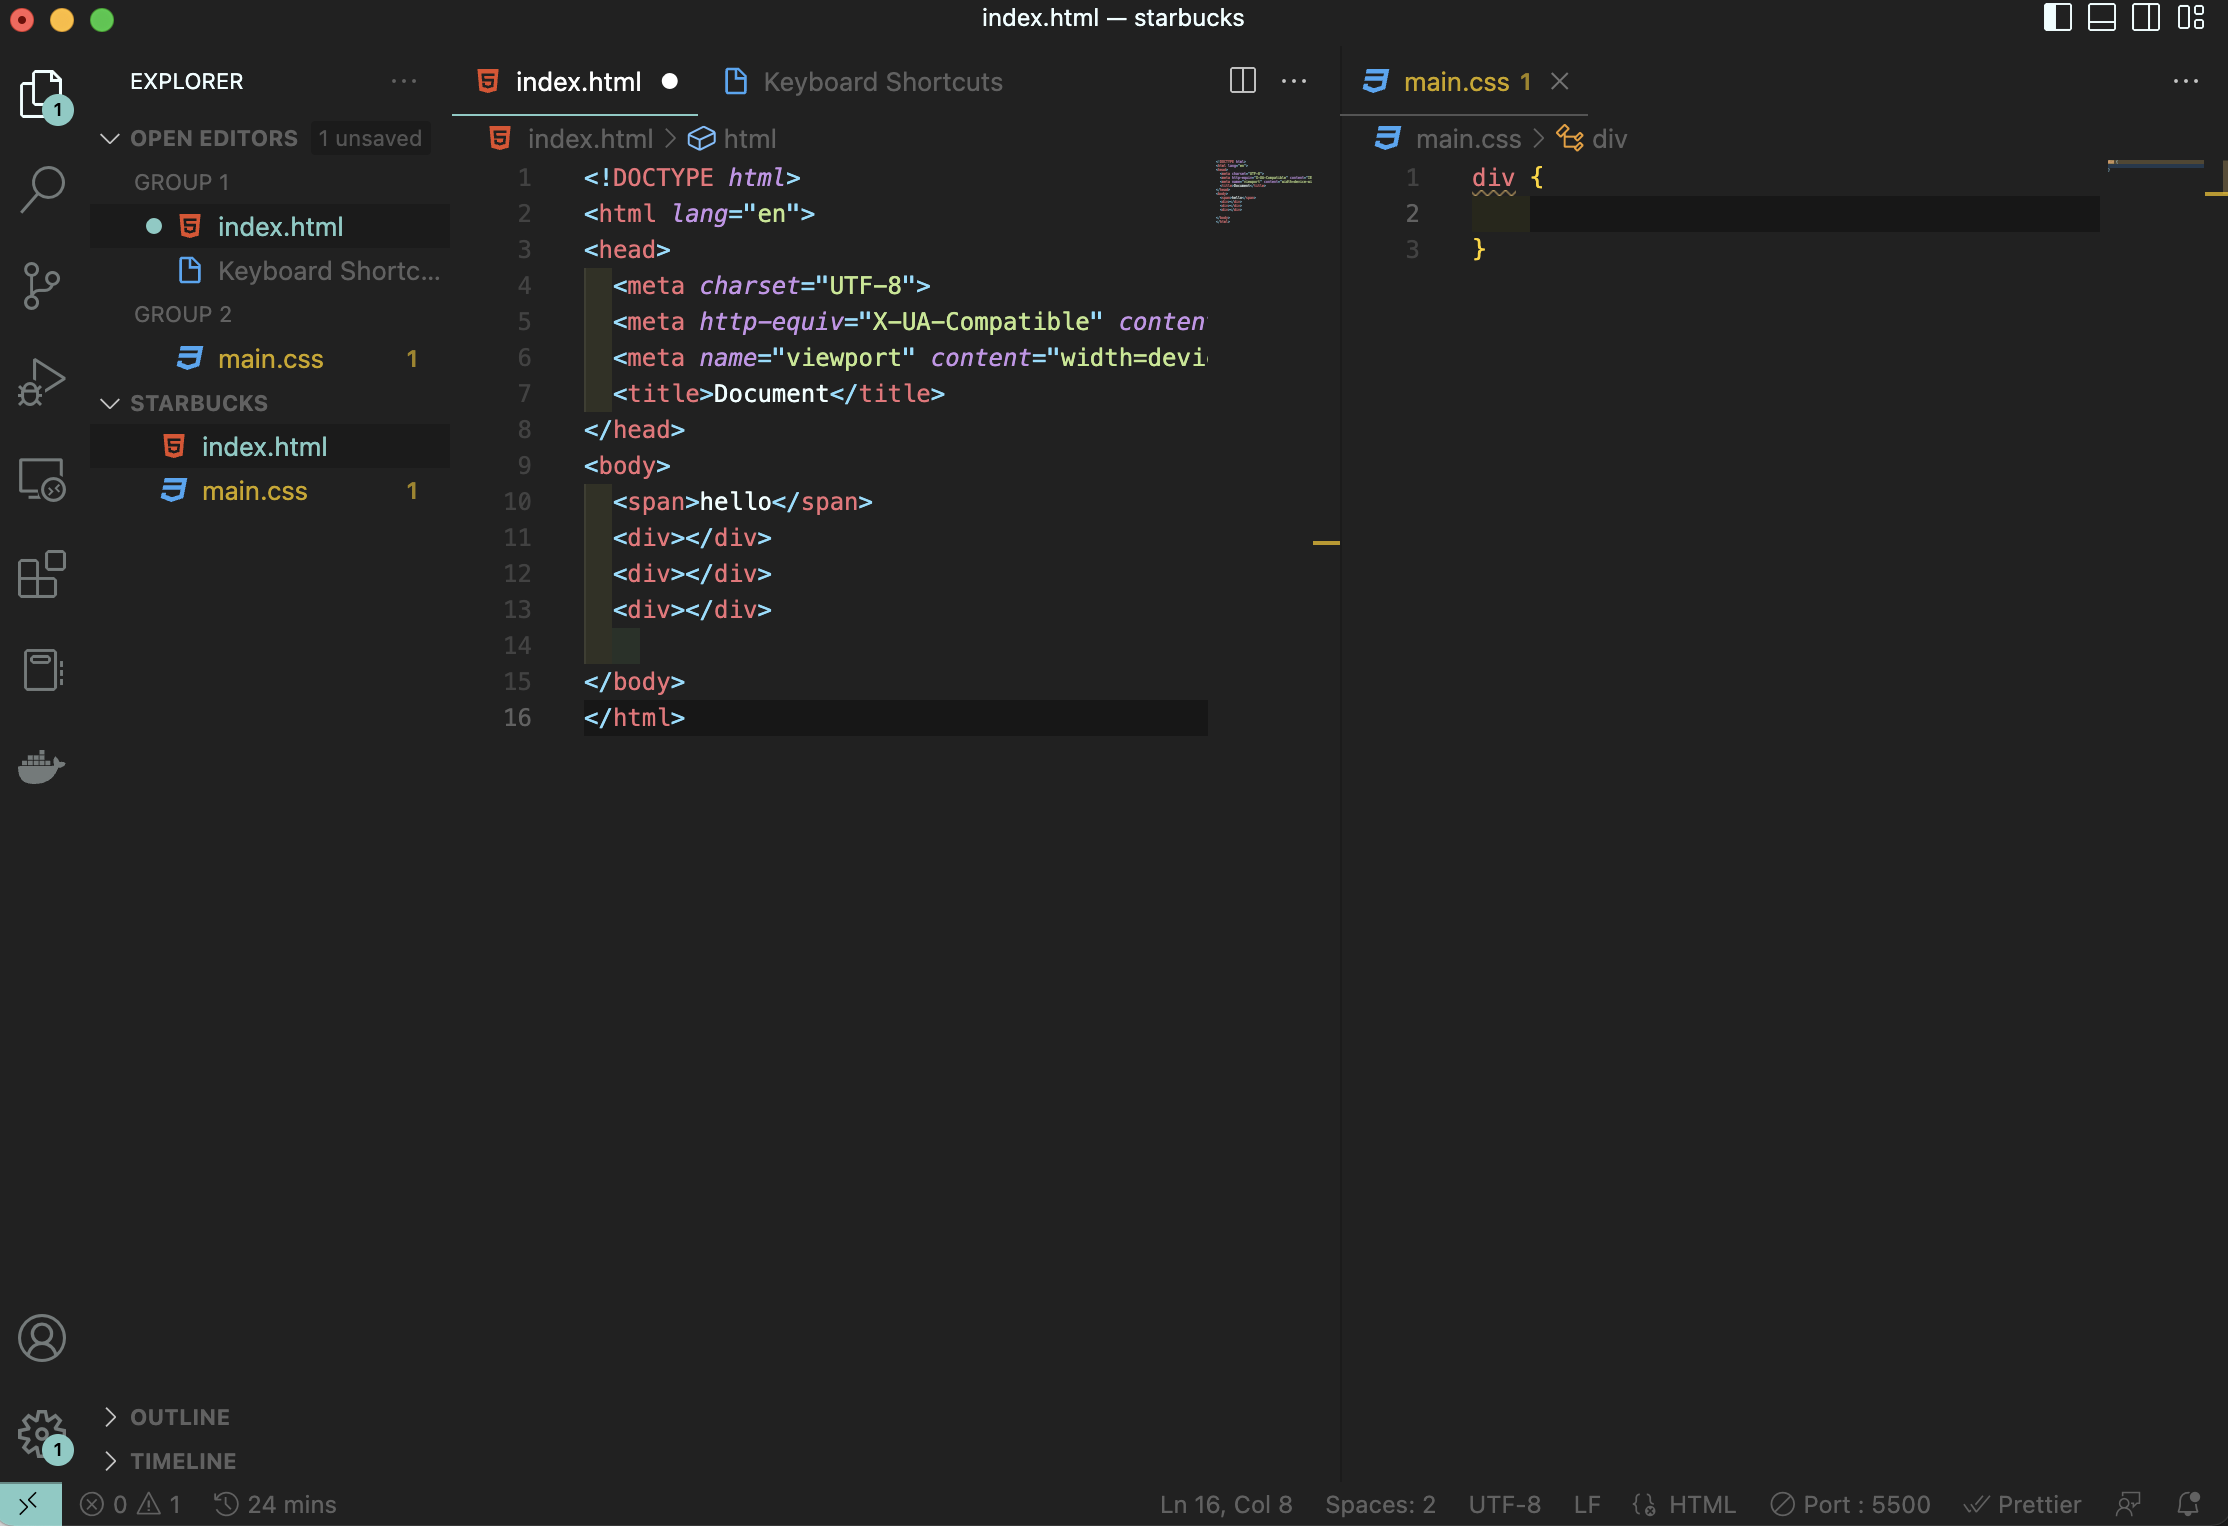Open the Search view in activity bar

point(42,190)
